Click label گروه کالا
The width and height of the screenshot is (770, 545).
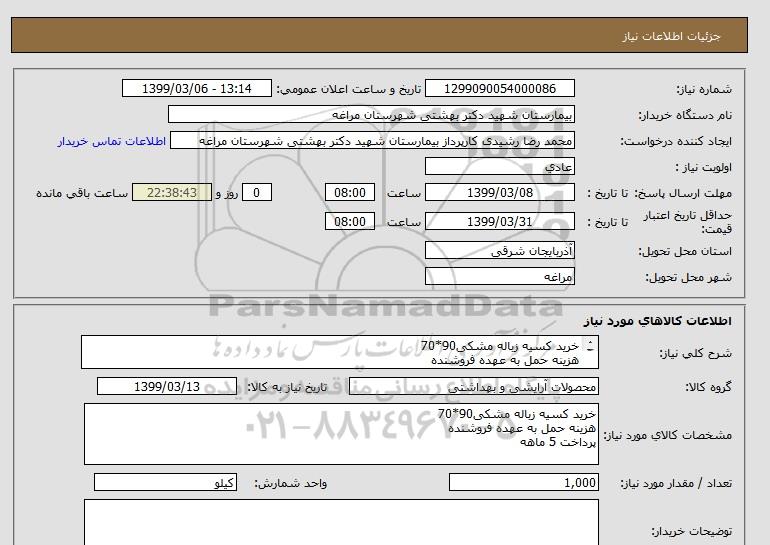pyautogui.click(x=708, y=387)
